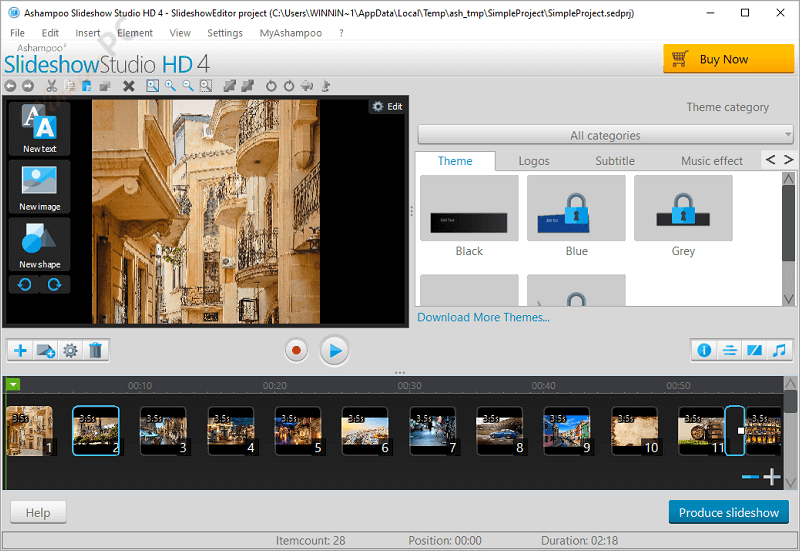800x551 pixels.
Task: Click the timeline zoom in plus
Action: [772, 477]
